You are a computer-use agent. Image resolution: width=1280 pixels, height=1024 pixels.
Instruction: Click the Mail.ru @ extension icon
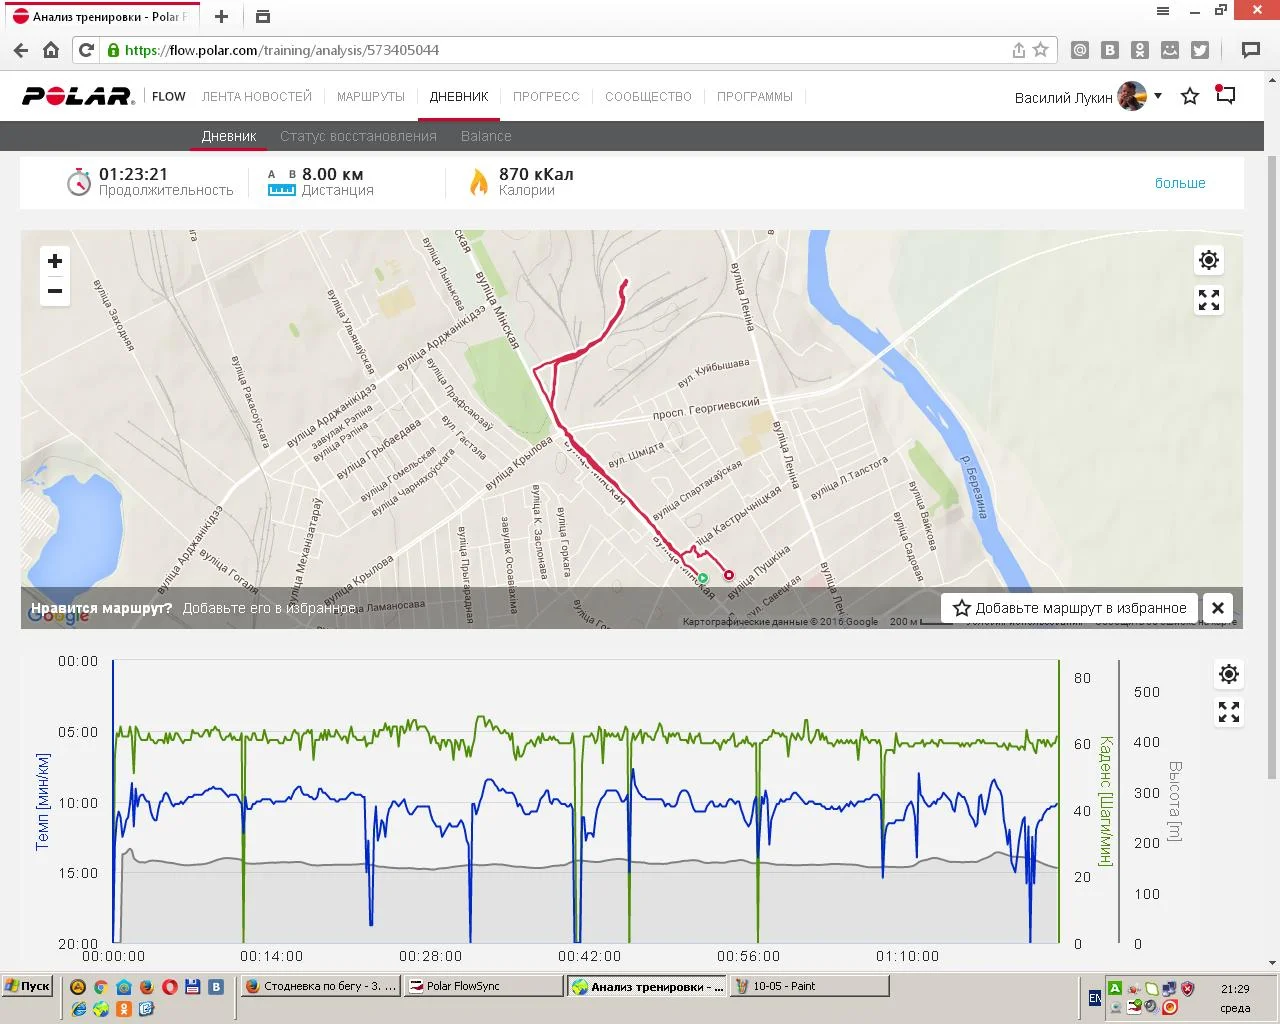point(1080,50)
